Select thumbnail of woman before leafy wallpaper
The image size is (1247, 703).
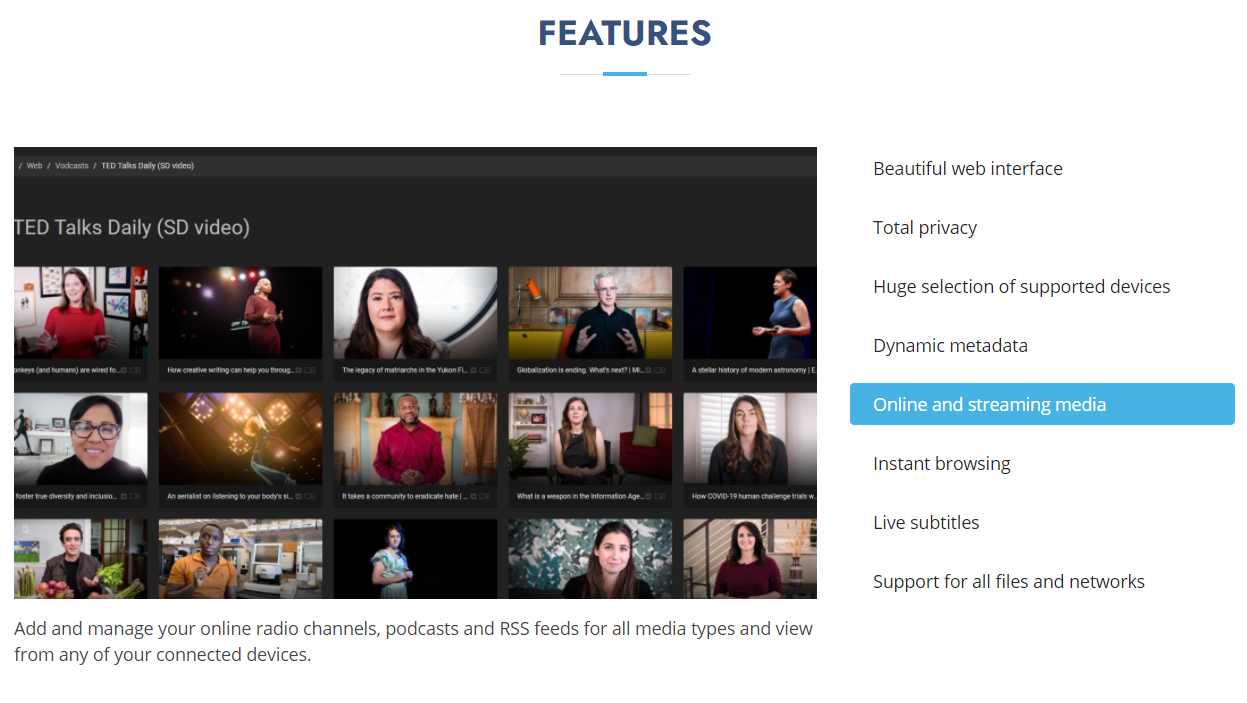(590, 558)
